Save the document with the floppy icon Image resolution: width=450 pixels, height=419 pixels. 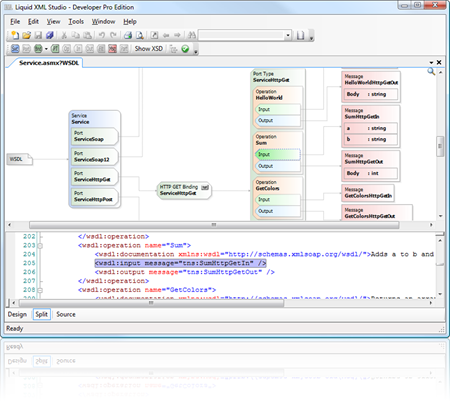pyautogui.click(x=38, y=35)
